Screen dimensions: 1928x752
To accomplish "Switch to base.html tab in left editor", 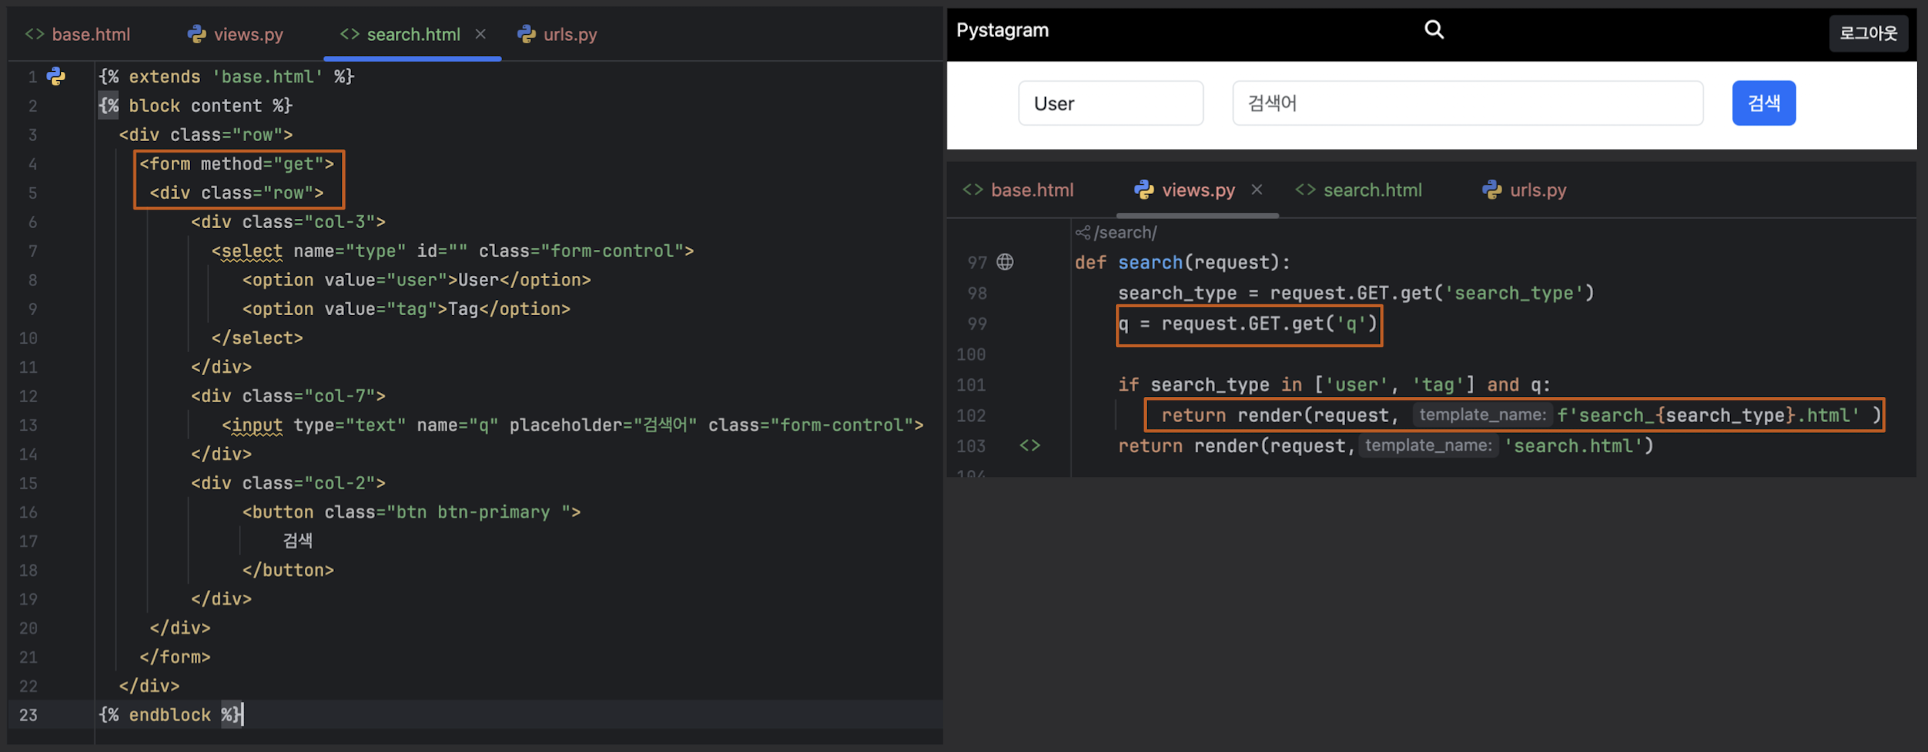I will tap(78, 34).
